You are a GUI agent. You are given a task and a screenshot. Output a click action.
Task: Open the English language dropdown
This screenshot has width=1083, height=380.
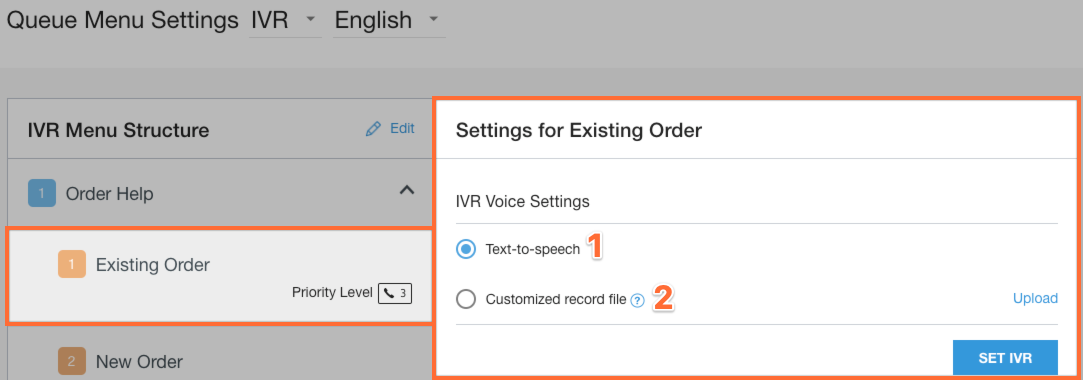[x=389, y=20]
